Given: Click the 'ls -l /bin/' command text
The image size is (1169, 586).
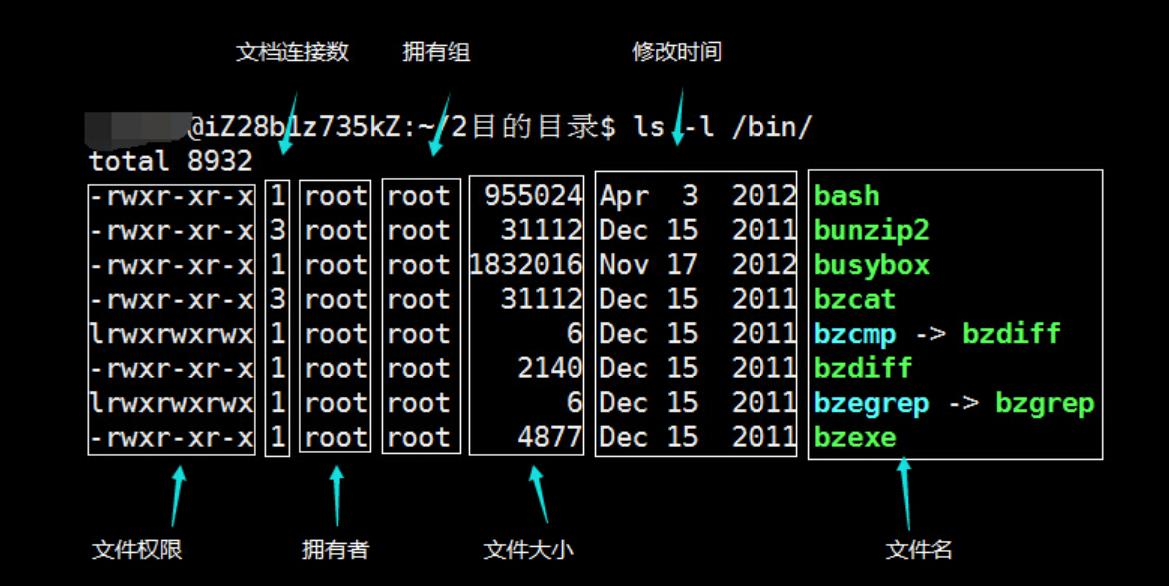Looking at the screenshot, I should click(722, 127).
